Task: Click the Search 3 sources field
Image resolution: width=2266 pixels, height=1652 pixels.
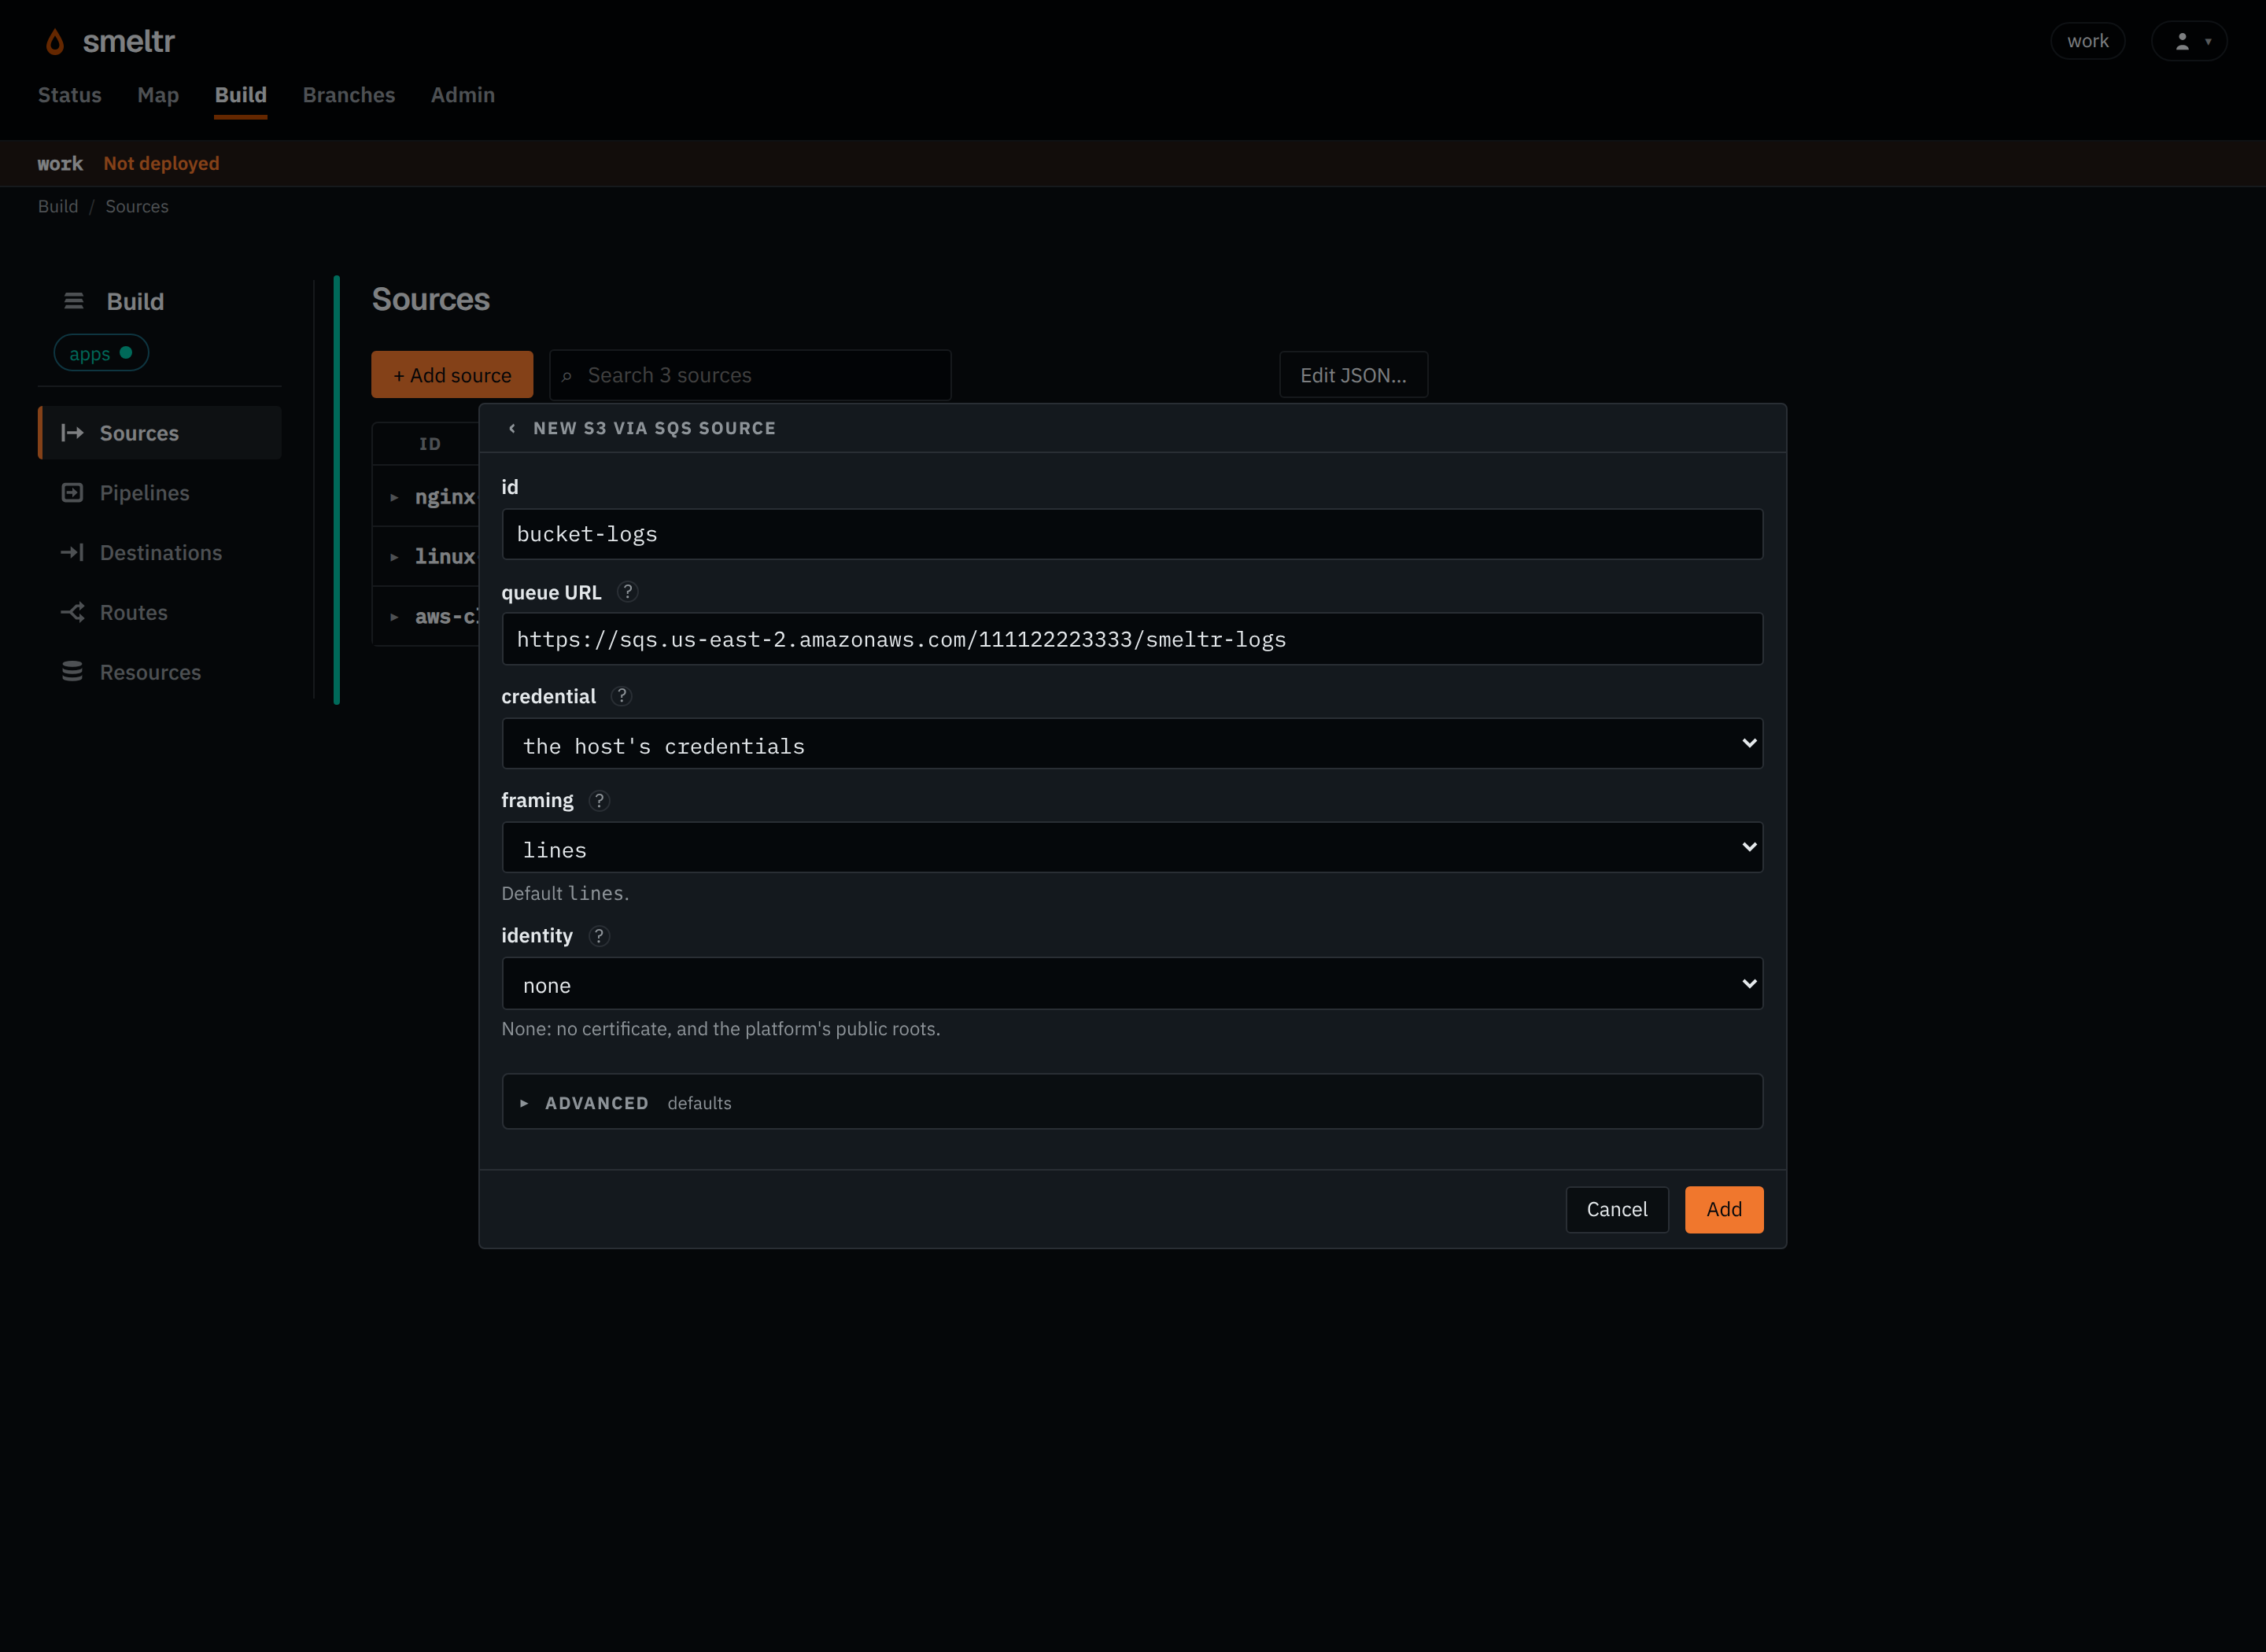Action: (x=750, y=375)
